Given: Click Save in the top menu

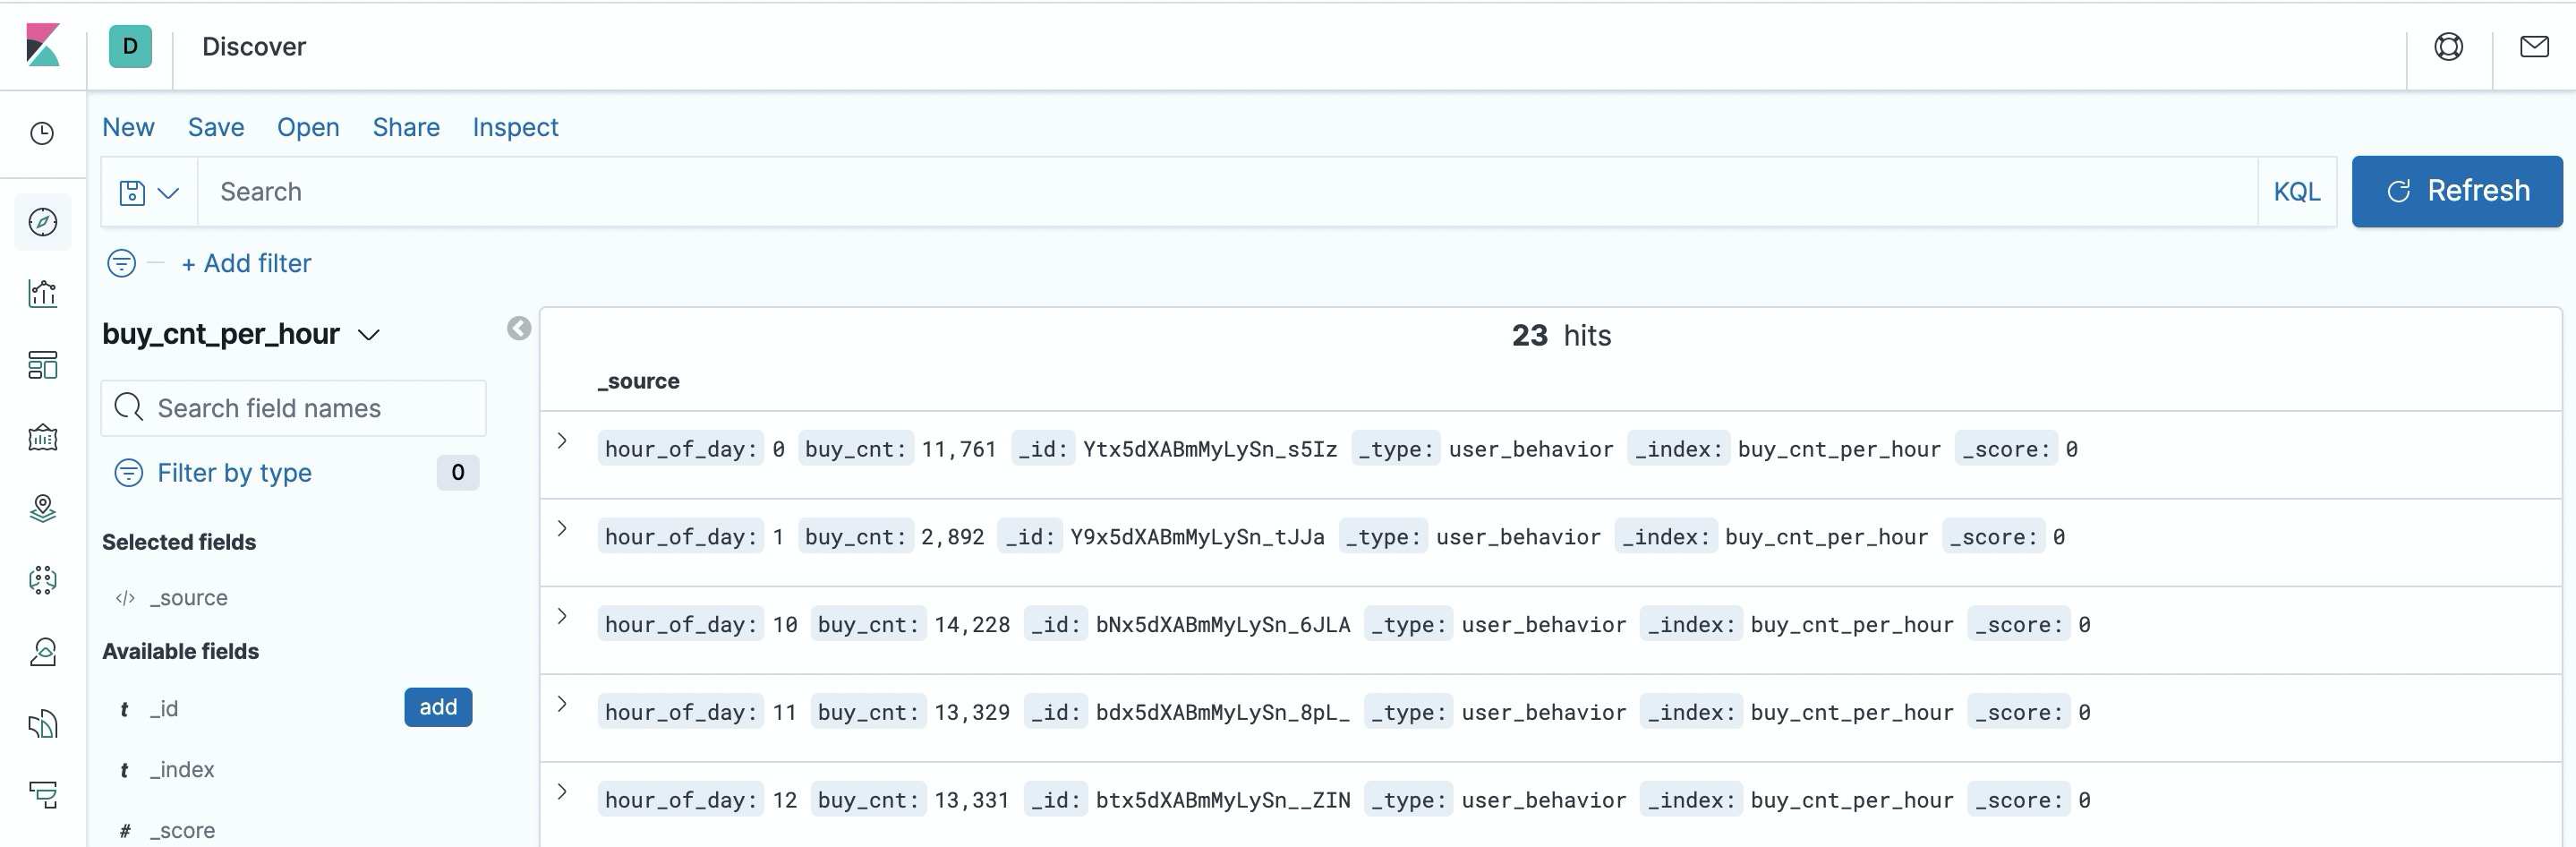Looking at the screenshot, I should pyautogui.click(x=216, y=127).
